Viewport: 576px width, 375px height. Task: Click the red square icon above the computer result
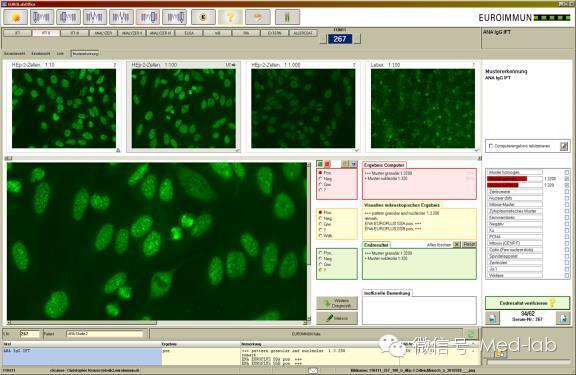pyautogui.click(x=327, y=164)
